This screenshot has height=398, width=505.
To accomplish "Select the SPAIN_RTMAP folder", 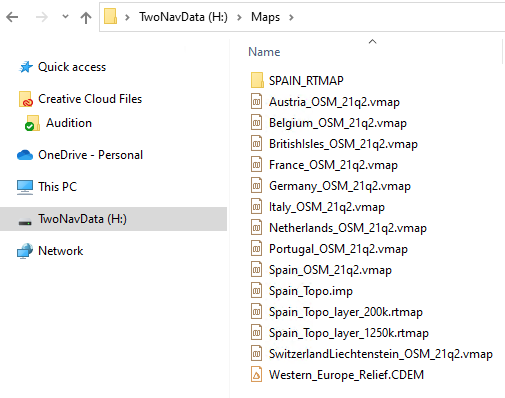I will [x=306, y=81].
